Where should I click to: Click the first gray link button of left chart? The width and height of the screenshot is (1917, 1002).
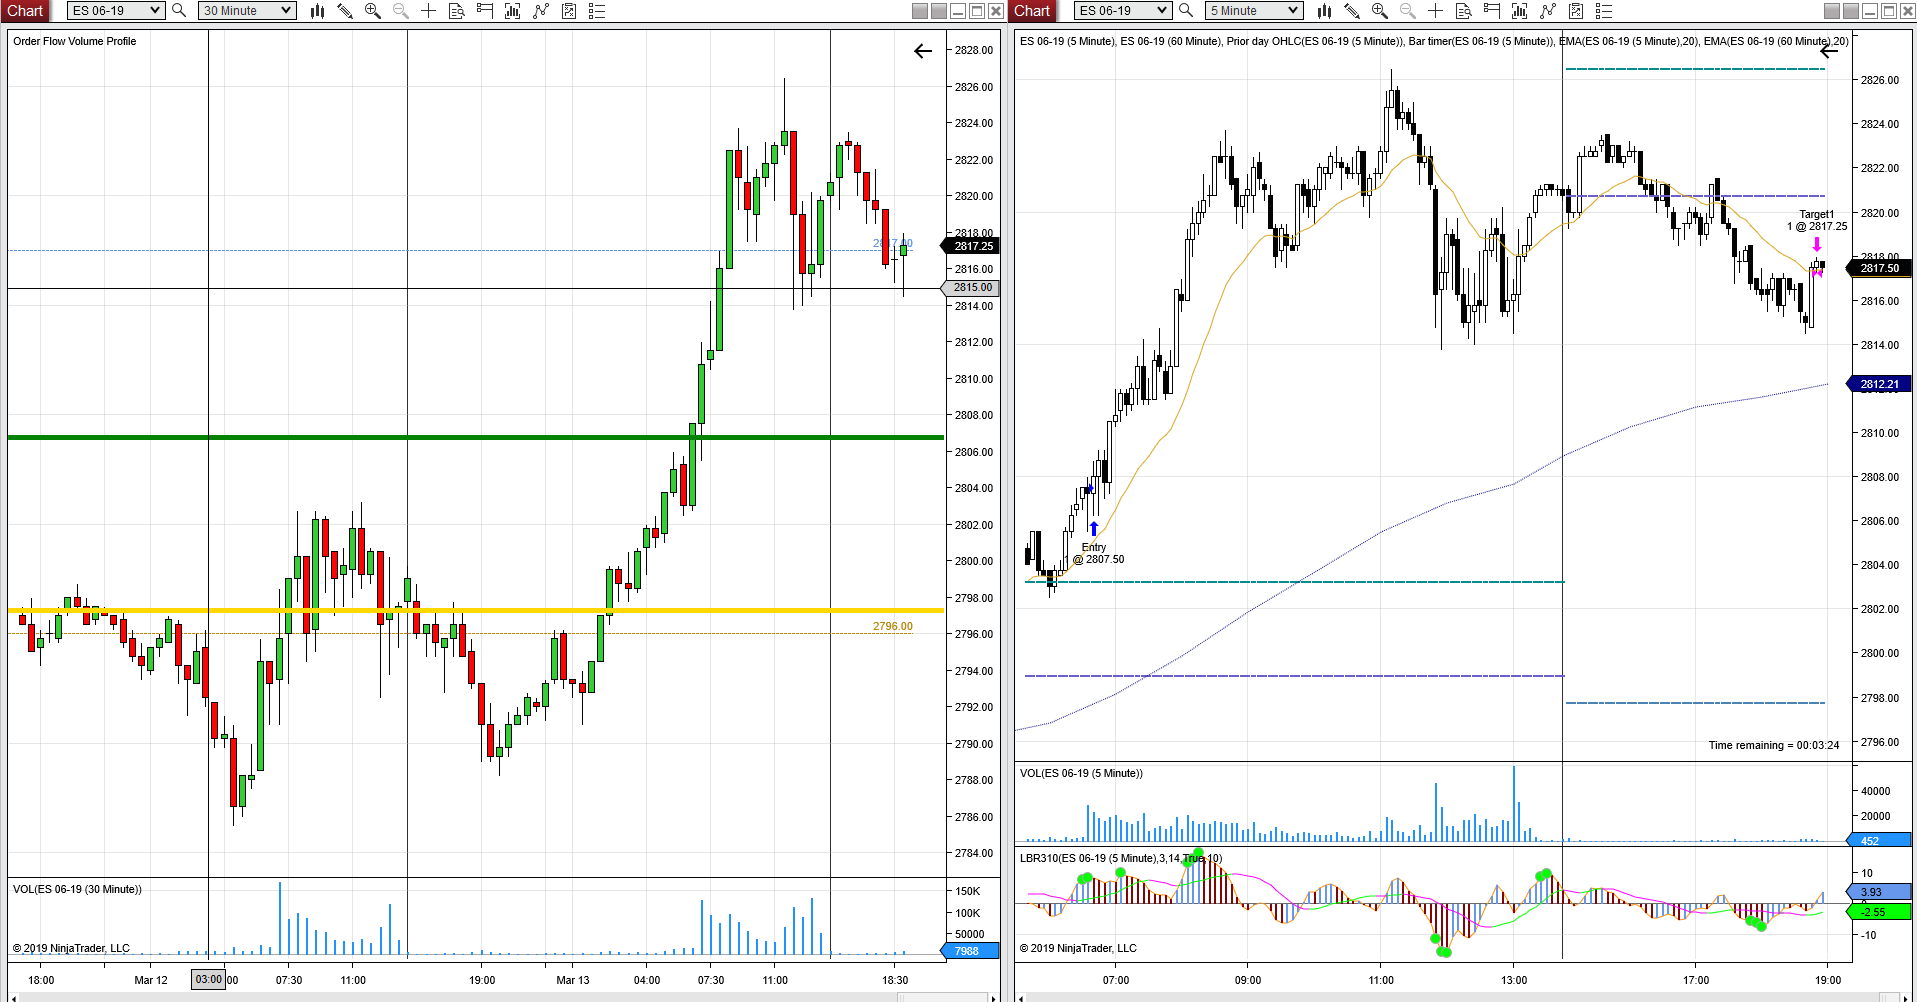coord(920,11)
